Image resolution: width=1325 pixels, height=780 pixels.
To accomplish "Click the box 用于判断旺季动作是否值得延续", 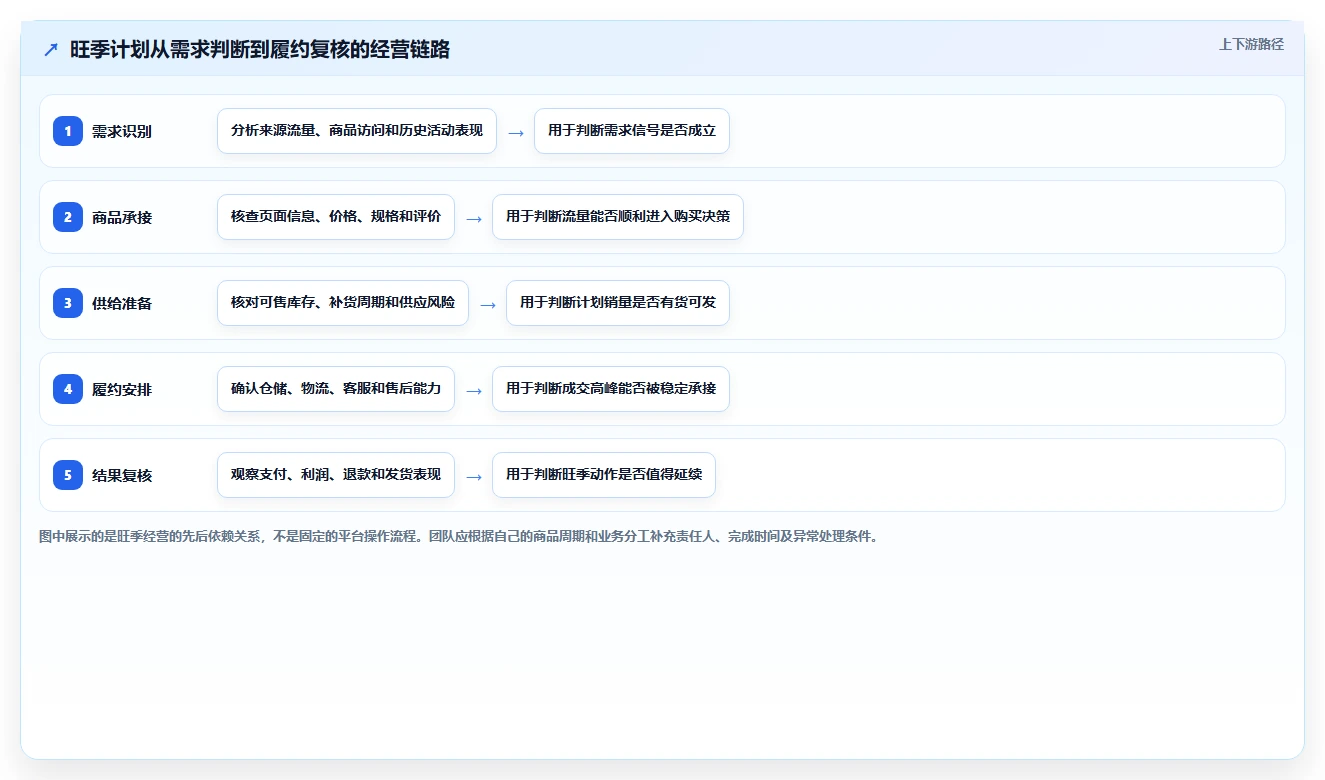I will pyautogui.click(x=604, y=475).
